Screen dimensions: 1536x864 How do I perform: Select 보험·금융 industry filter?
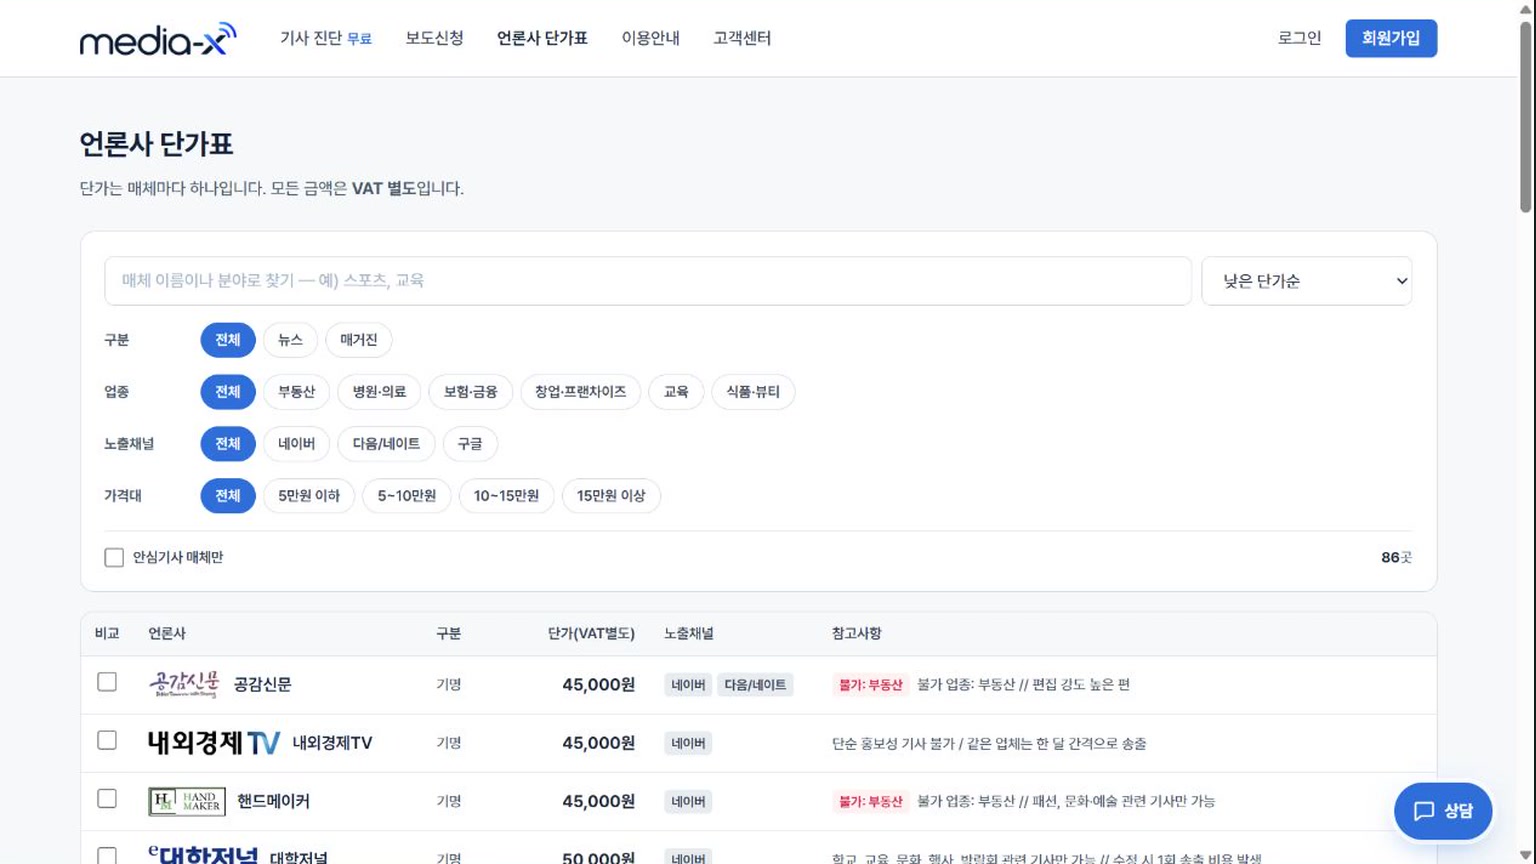(471, 392)
